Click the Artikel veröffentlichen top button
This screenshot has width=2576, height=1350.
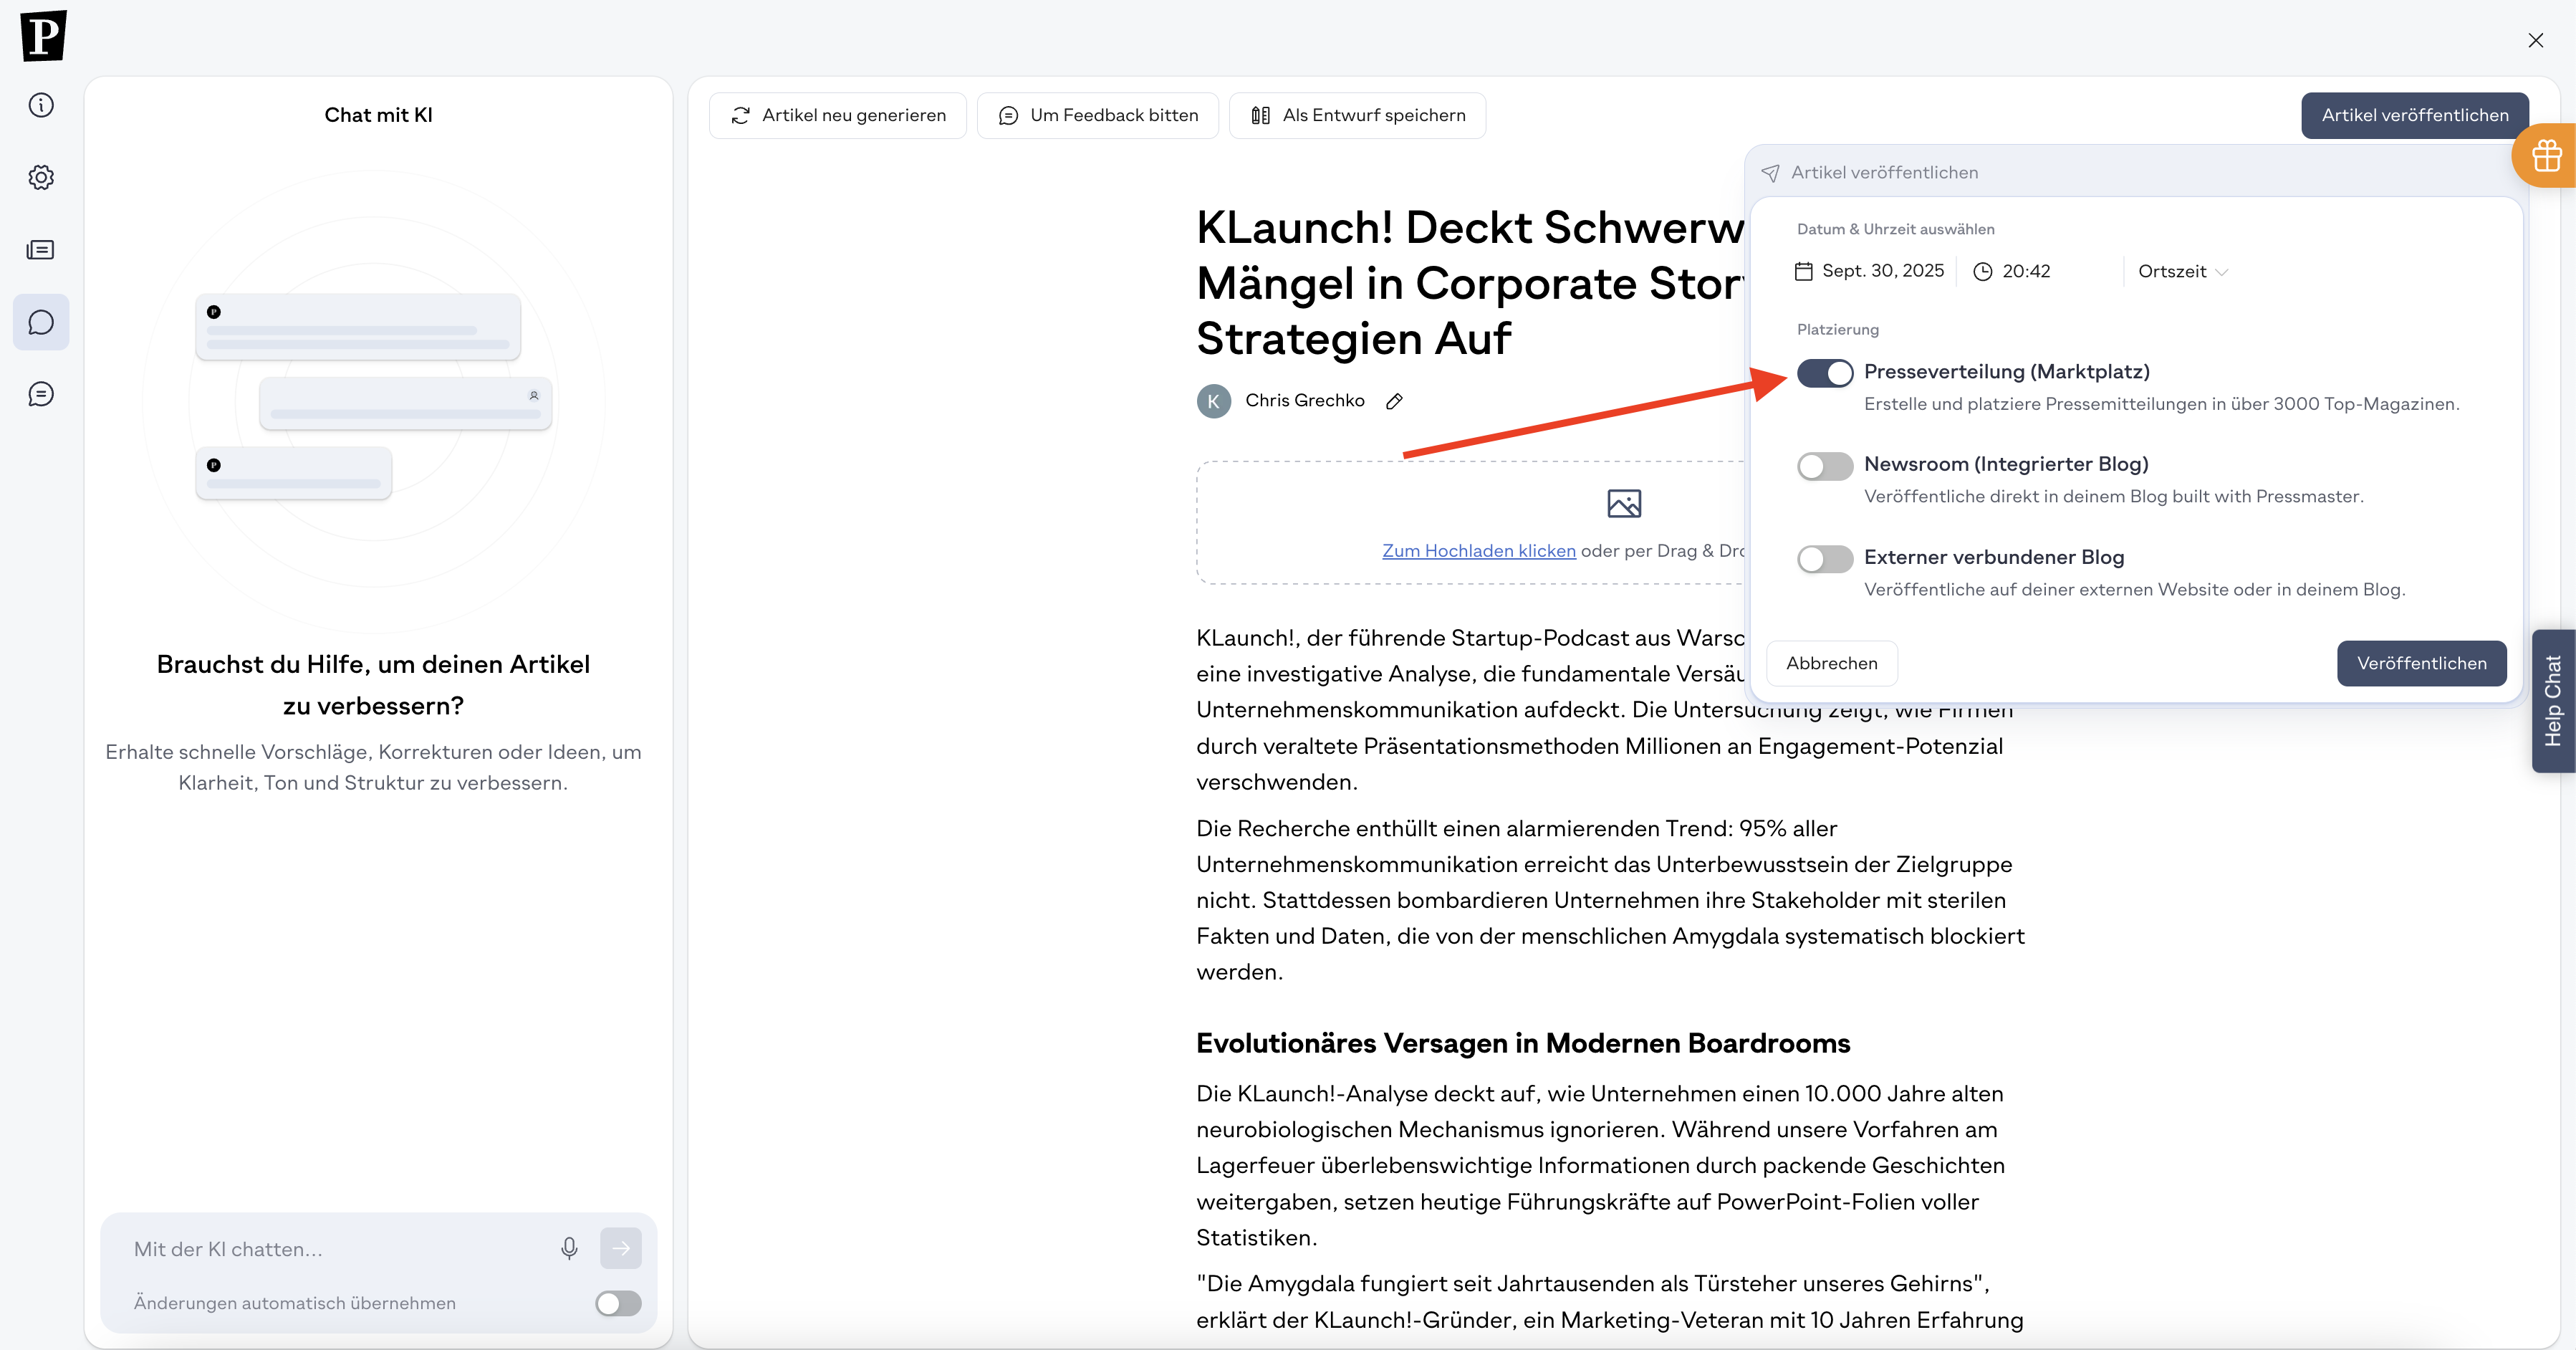click(x=2415, y=115)
